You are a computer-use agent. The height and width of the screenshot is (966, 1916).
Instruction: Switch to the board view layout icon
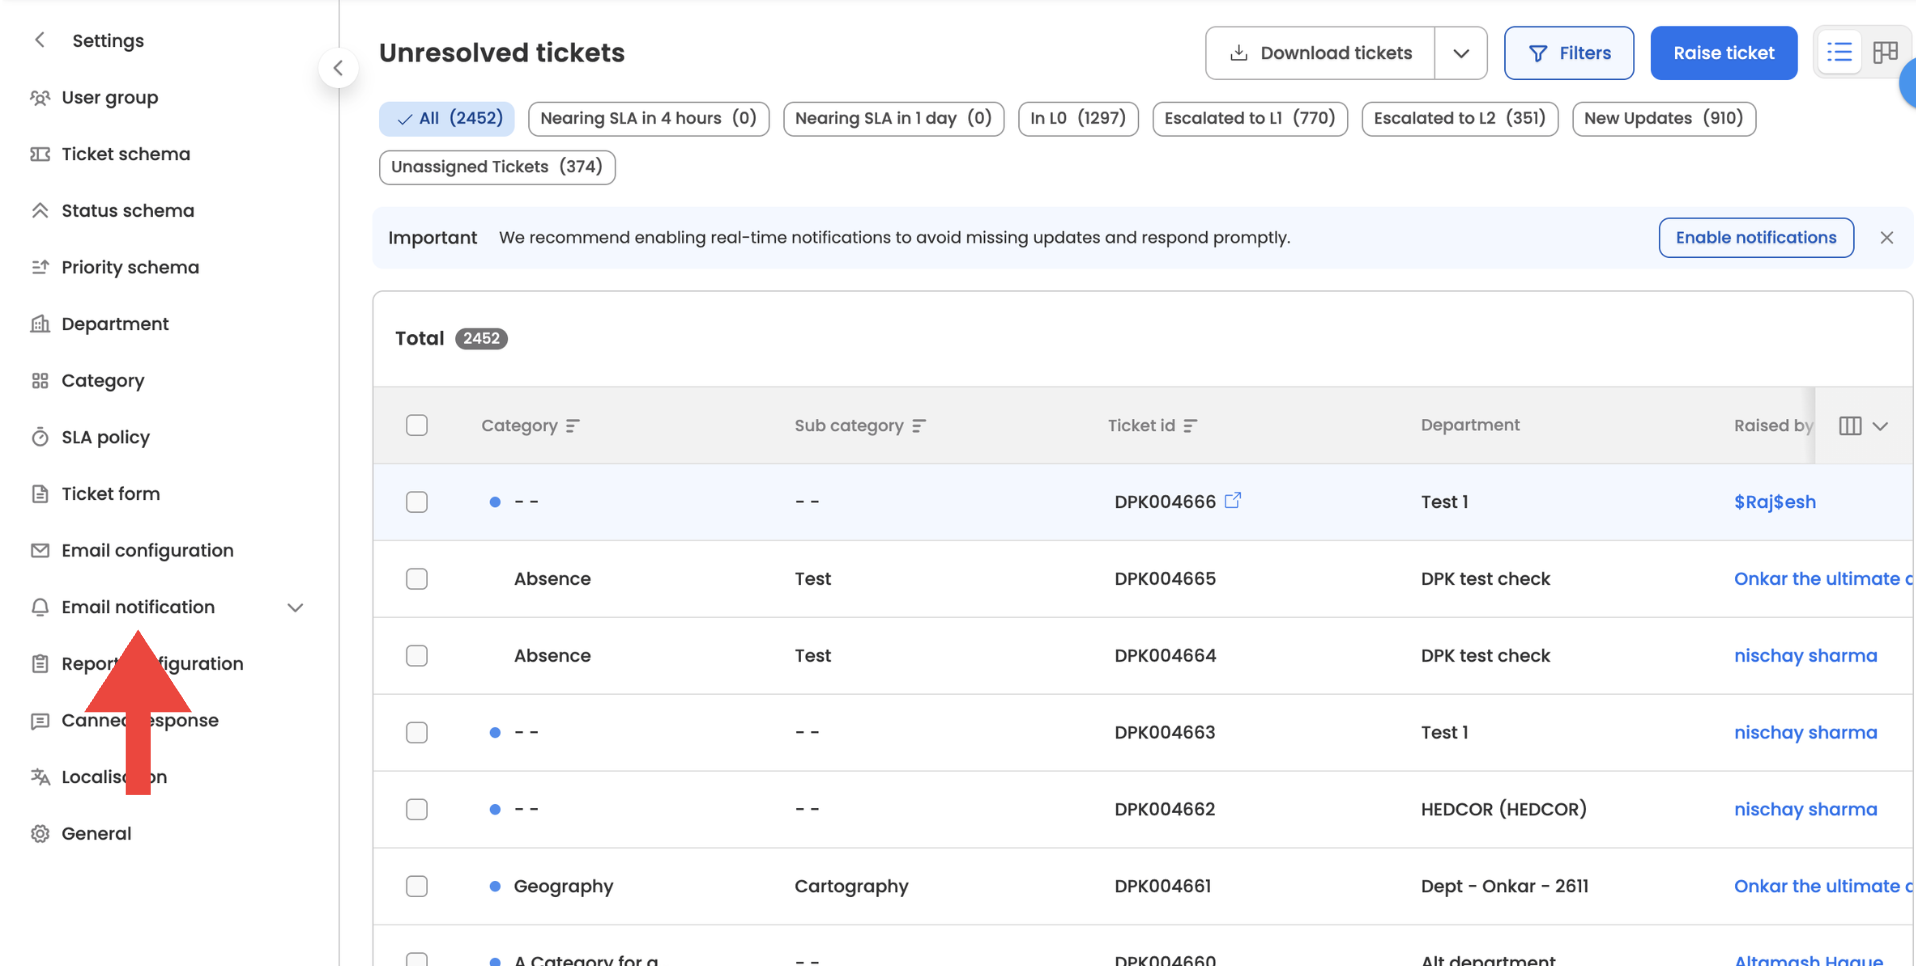[1885, 53]
